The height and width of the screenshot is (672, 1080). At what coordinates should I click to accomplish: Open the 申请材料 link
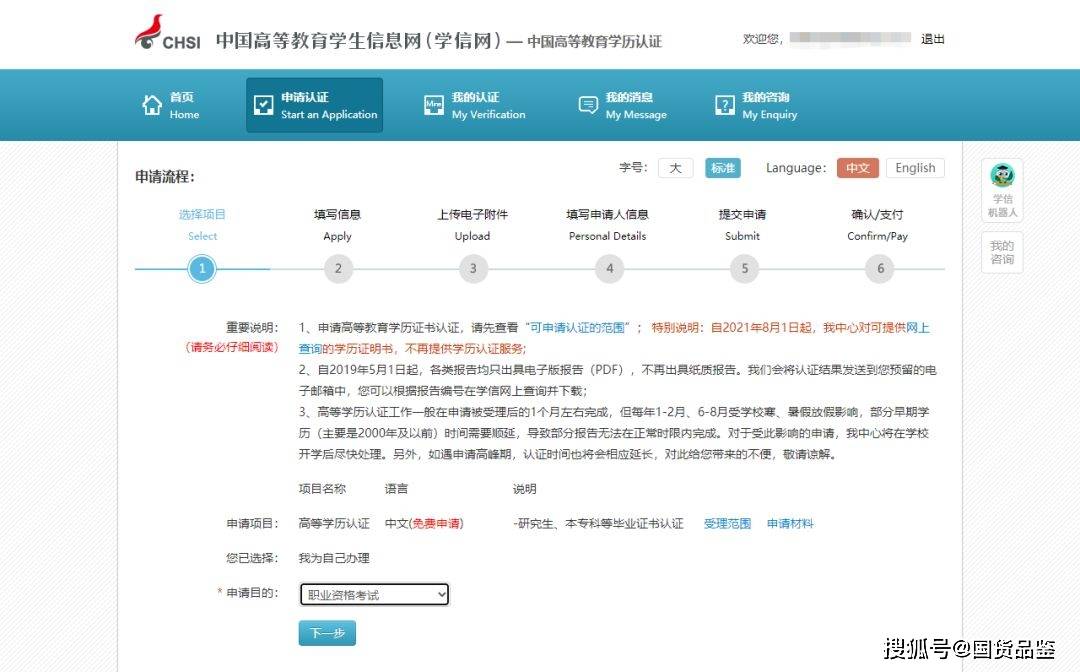click(x=790, y=523)
